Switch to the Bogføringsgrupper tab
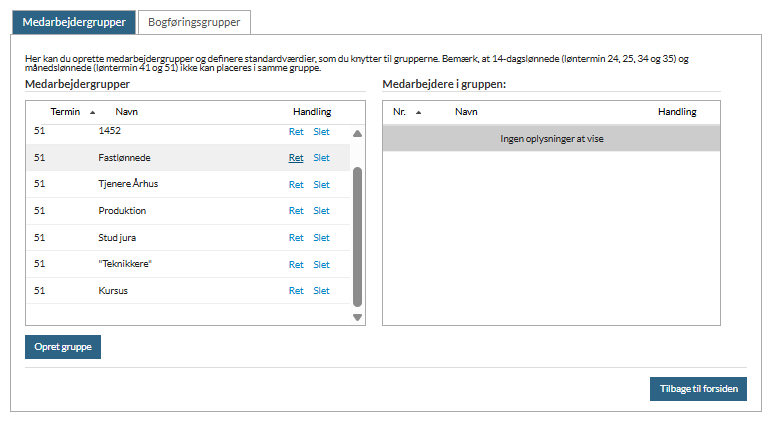 click(194, 22)
